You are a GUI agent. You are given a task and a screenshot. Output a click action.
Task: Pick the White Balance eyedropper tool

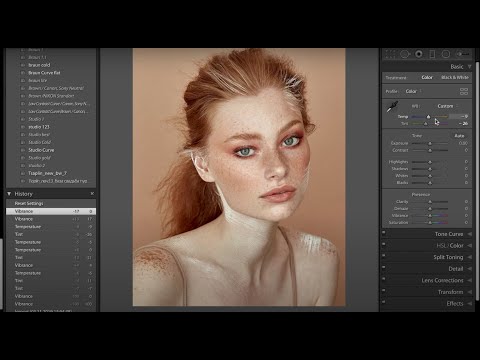392,107
